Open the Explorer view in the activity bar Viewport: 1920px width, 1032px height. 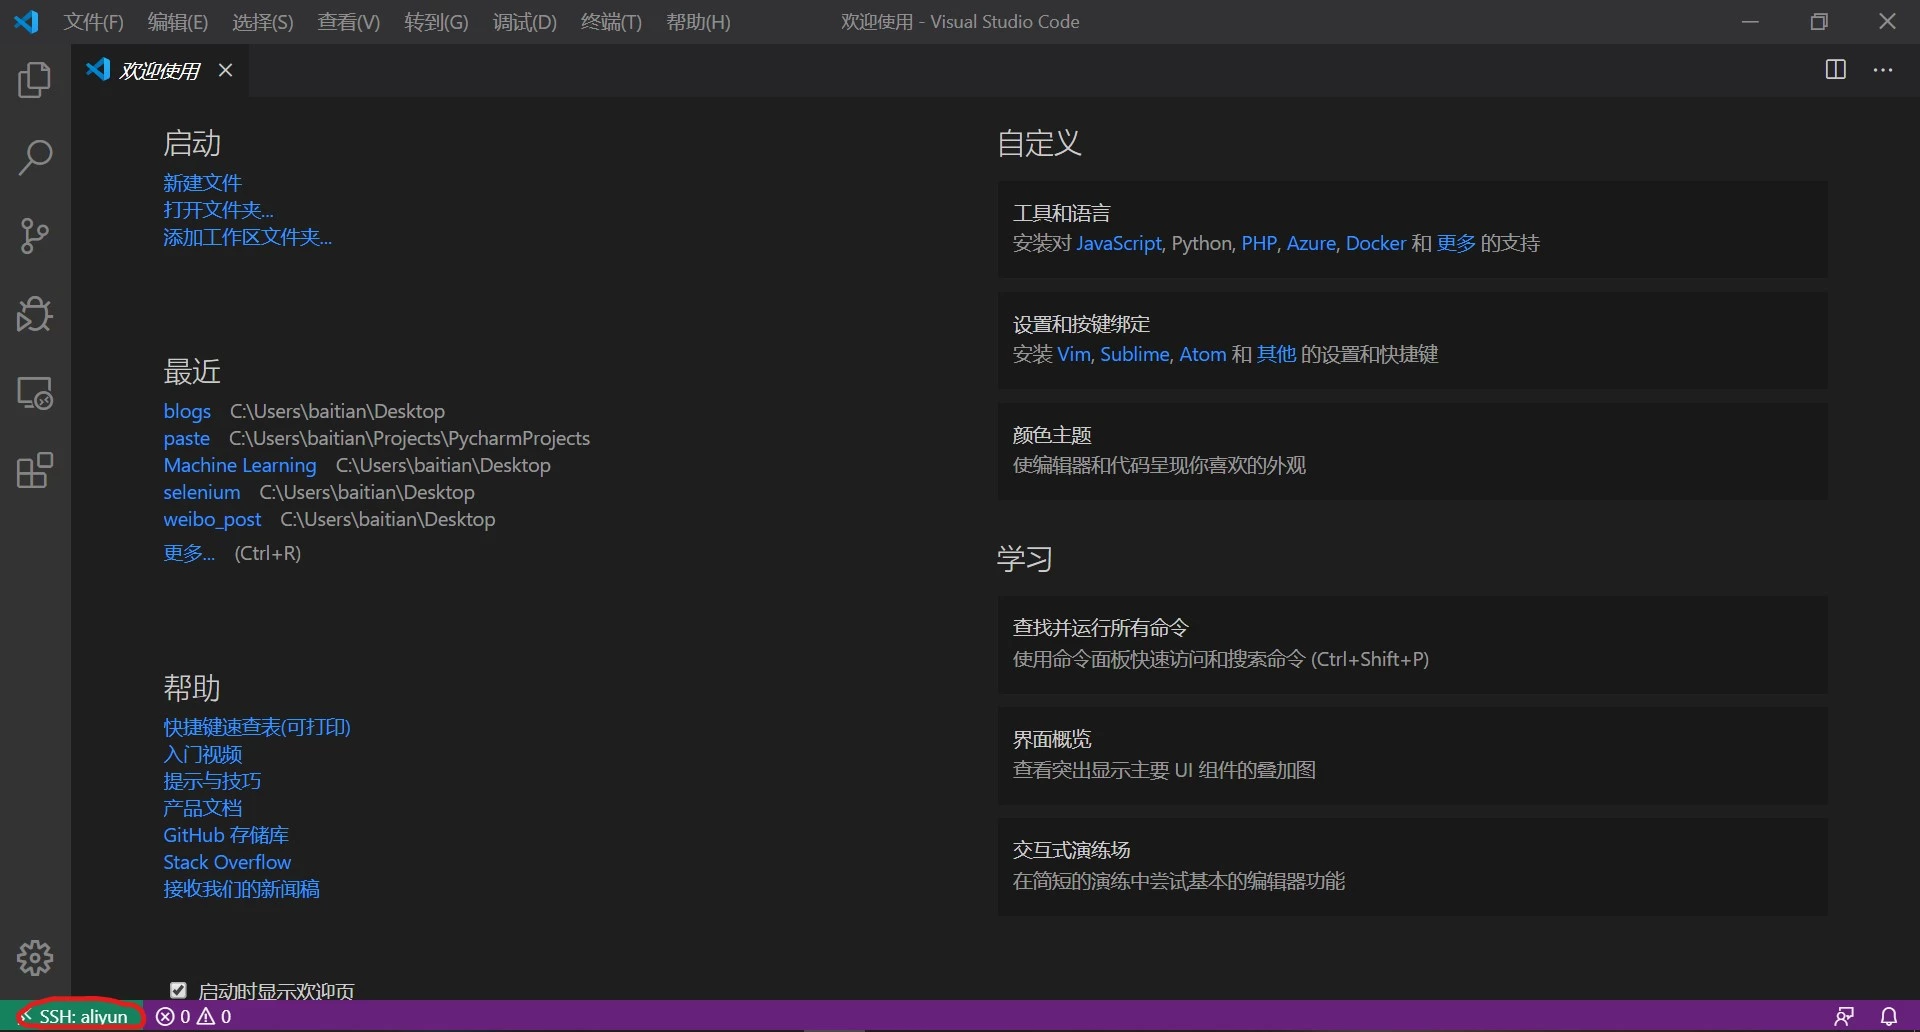point(35,80)
